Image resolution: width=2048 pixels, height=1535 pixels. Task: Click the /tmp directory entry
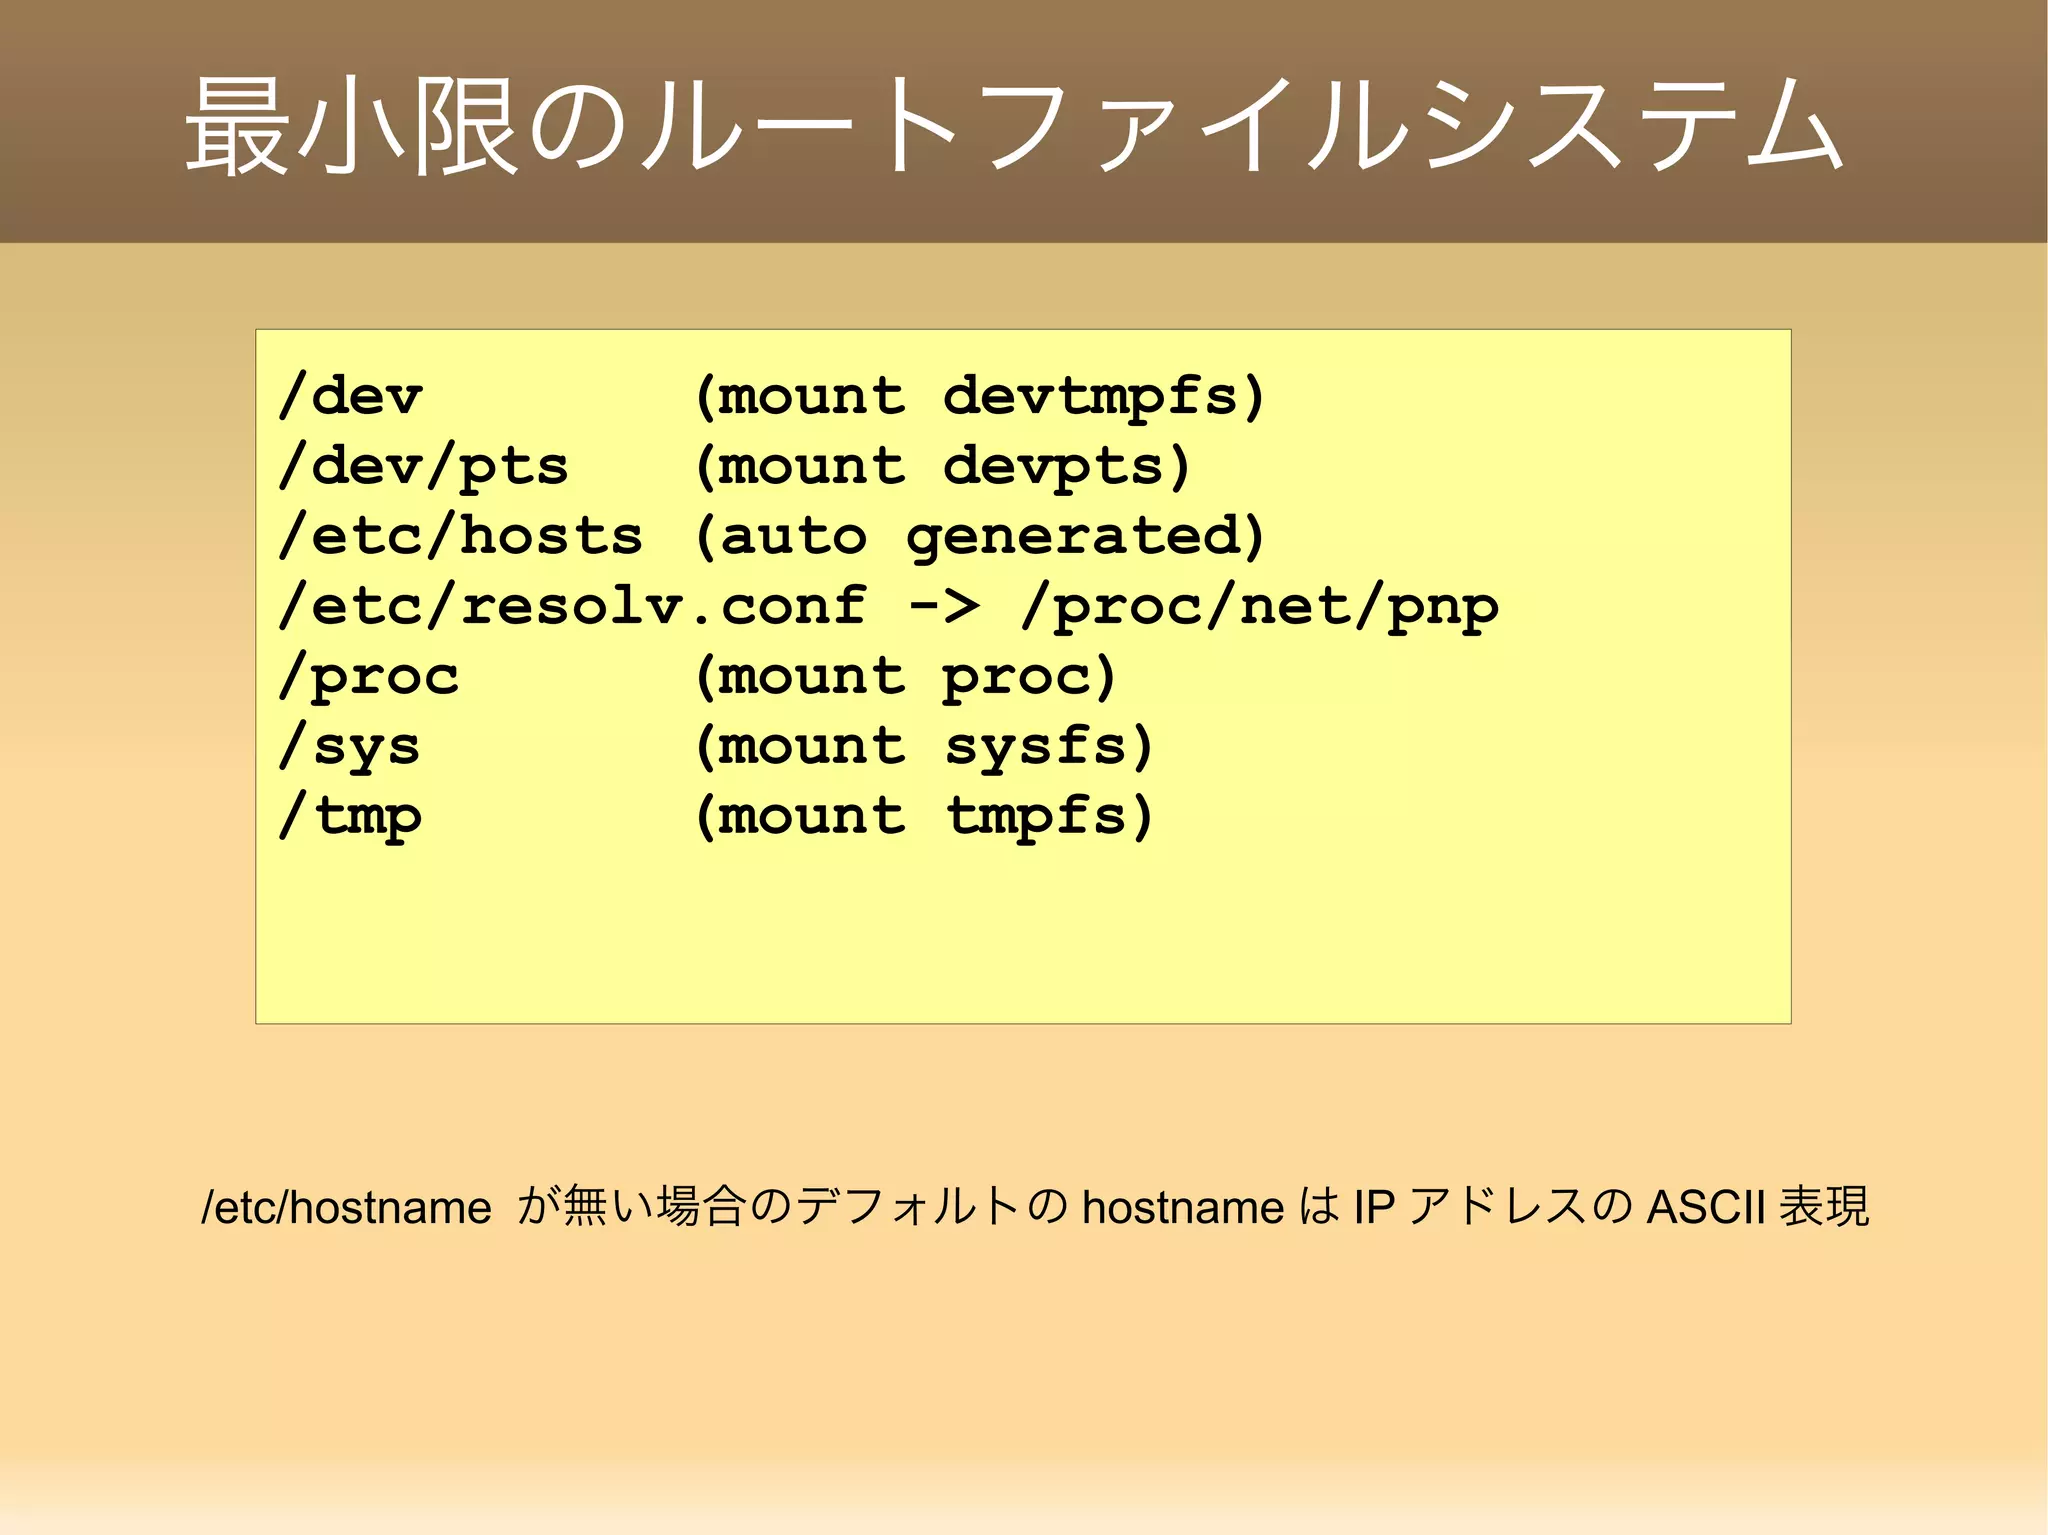tap(351, 816)
